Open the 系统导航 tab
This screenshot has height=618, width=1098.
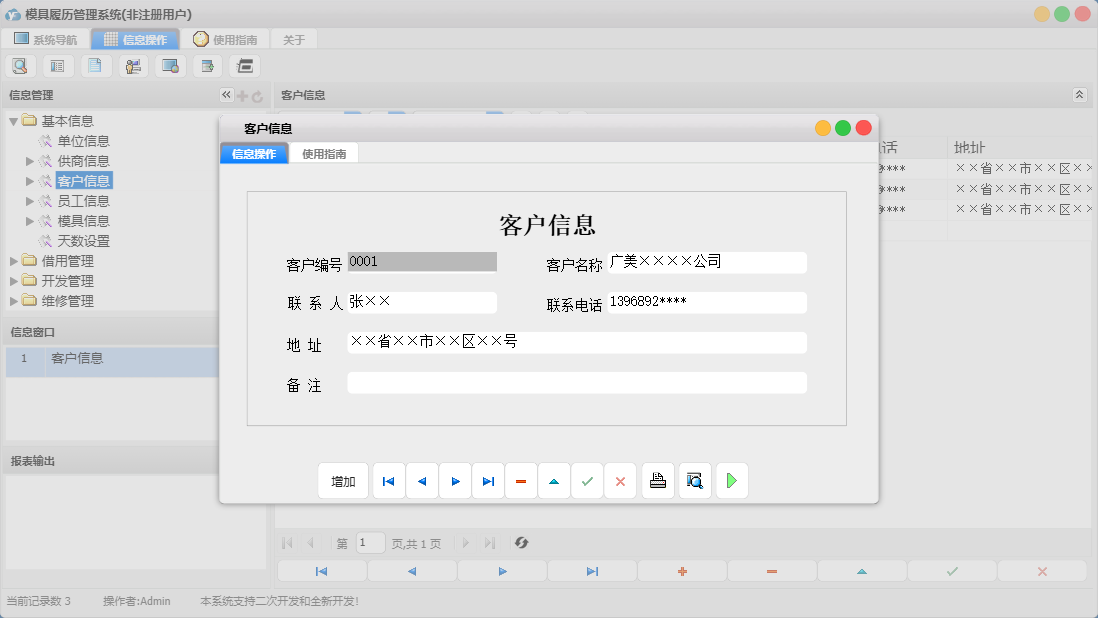(x=47, y=39)
